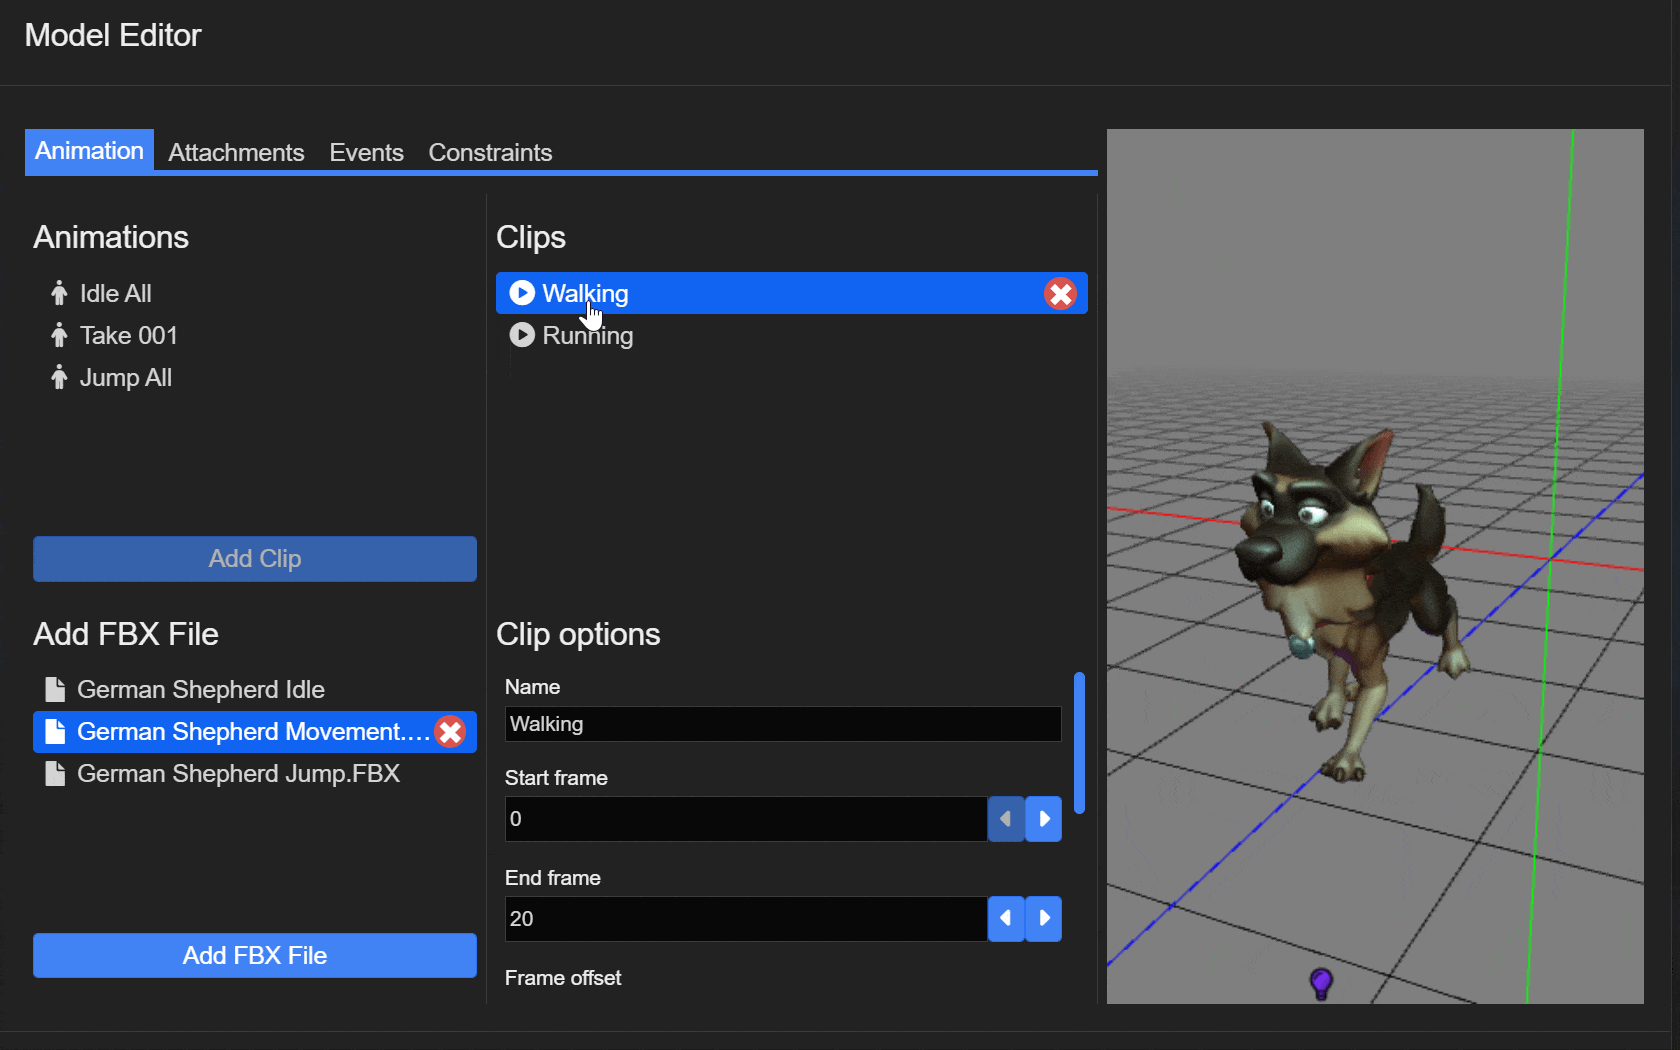The image size is (1680, 1050).
Task: Select German Shepherd Jump.FBX file
Action: [238, 773]
